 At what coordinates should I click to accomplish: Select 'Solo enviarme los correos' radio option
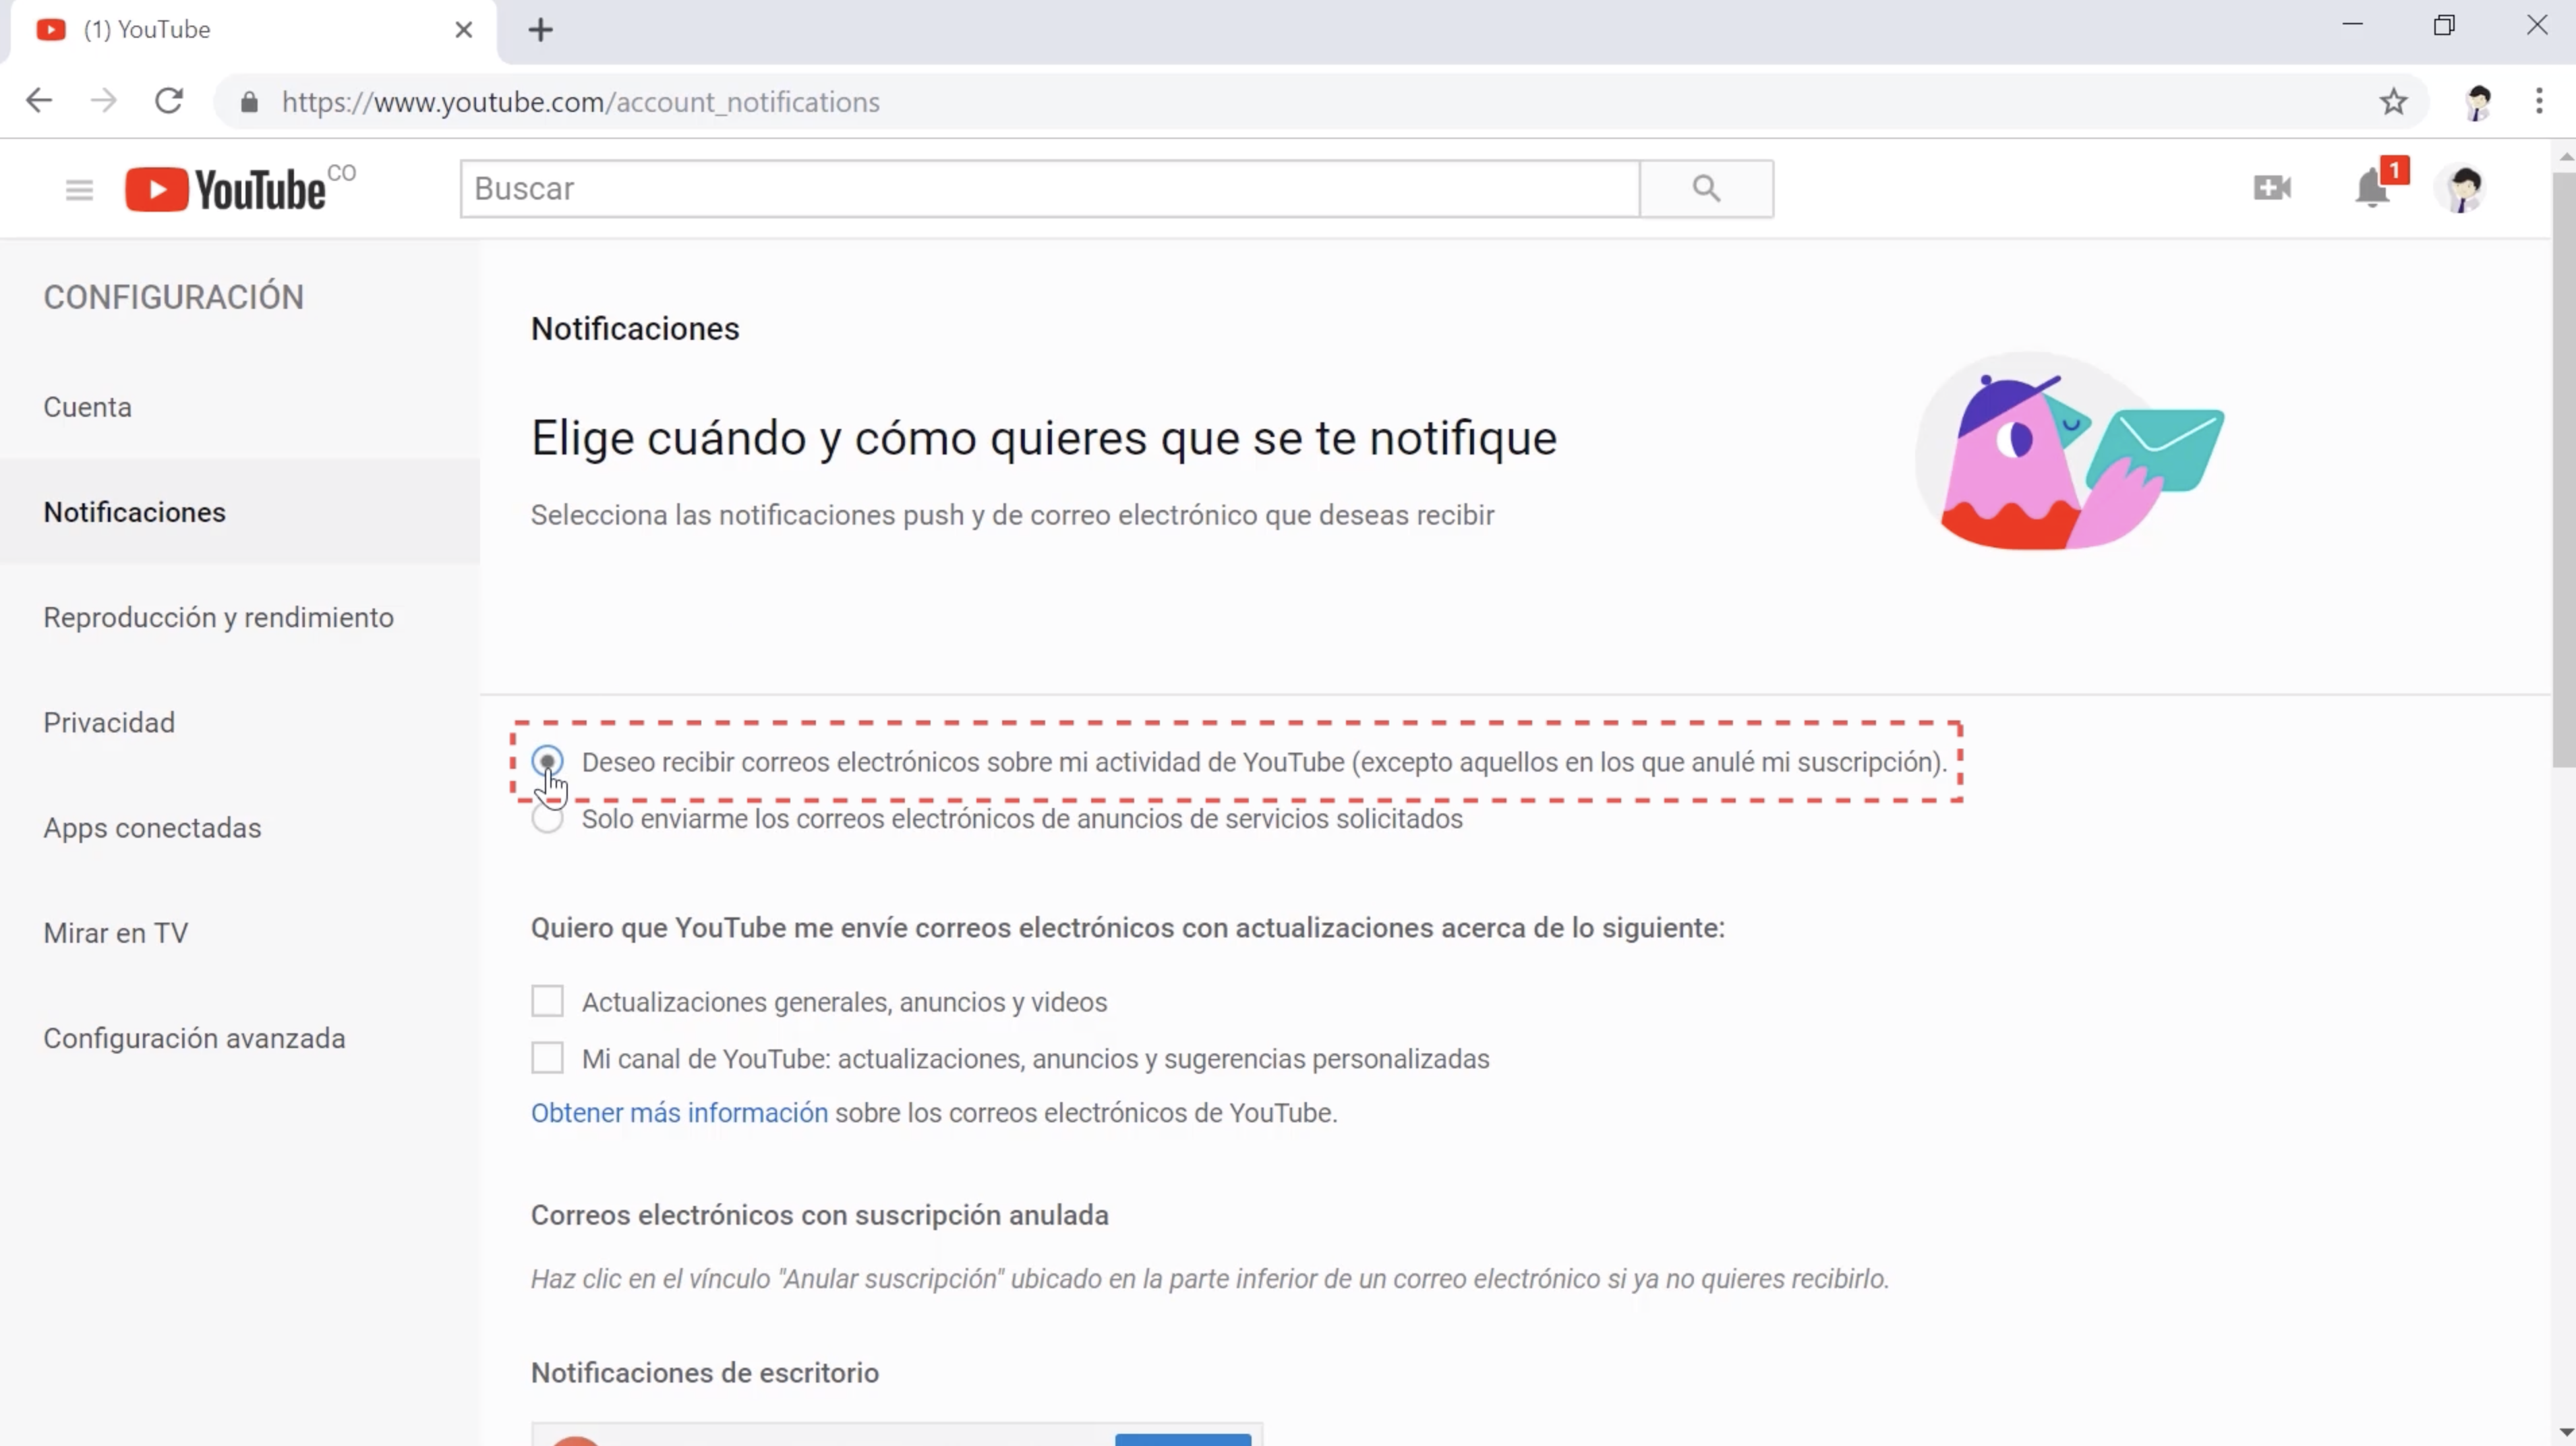coord(547,819)
